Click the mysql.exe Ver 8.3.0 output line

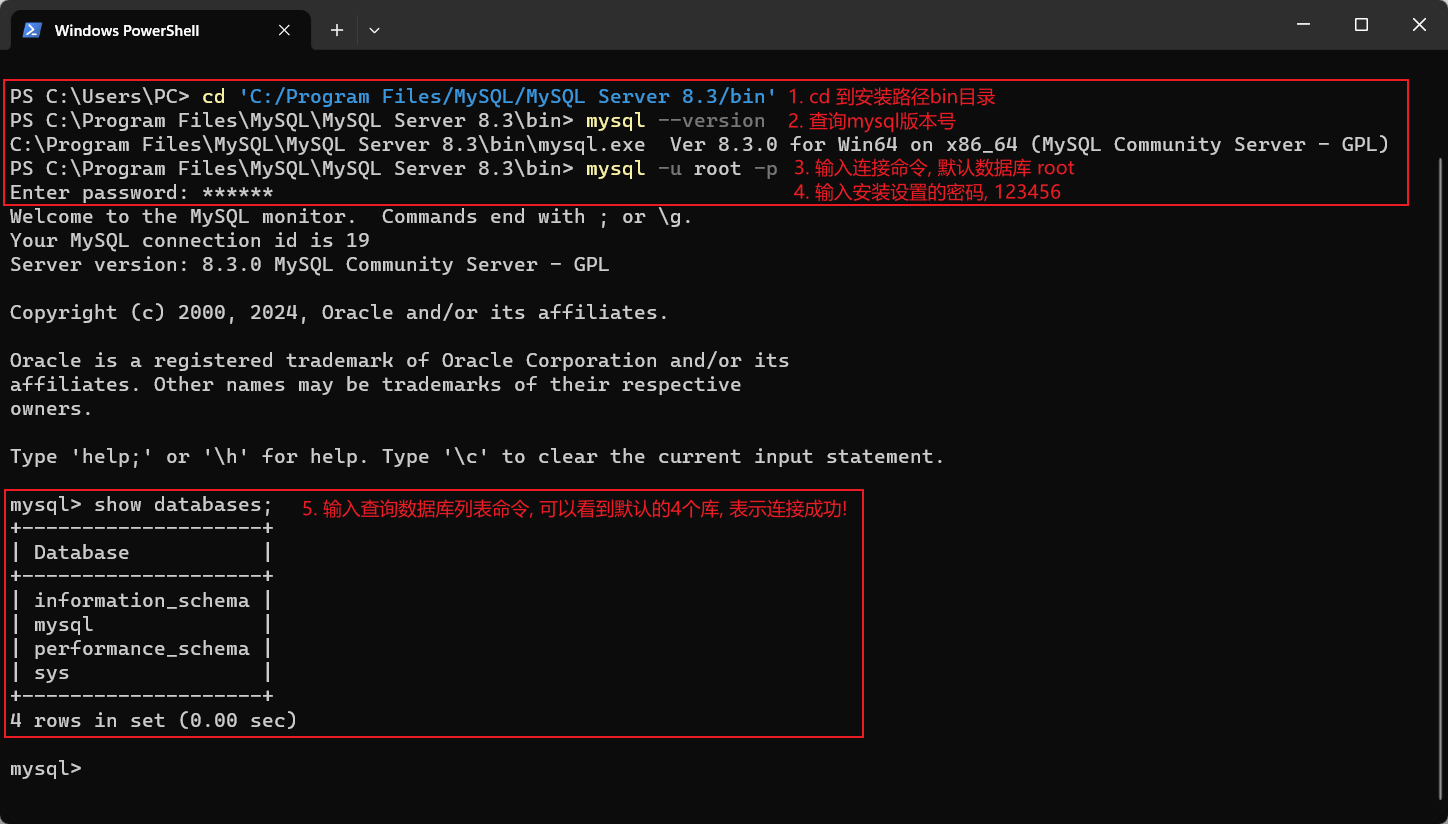(699, 144)
